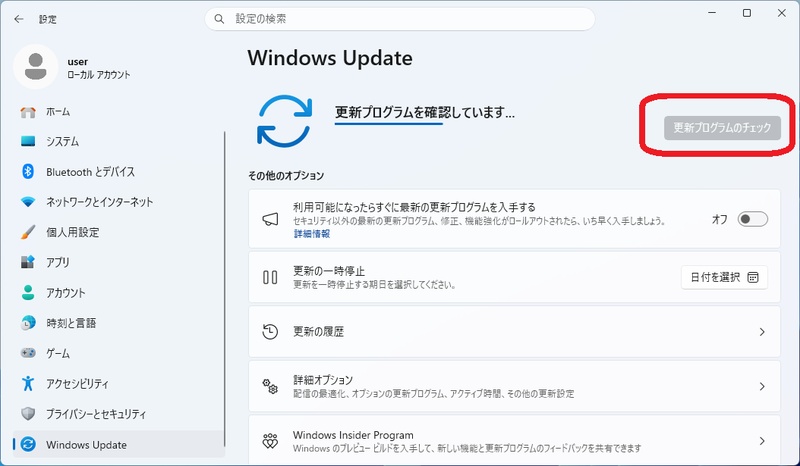Select Windows Update in the sidebar

(118, 444)
